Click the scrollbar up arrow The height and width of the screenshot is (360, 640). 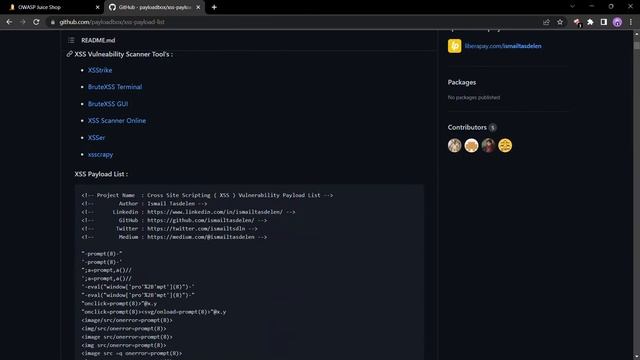636,34
